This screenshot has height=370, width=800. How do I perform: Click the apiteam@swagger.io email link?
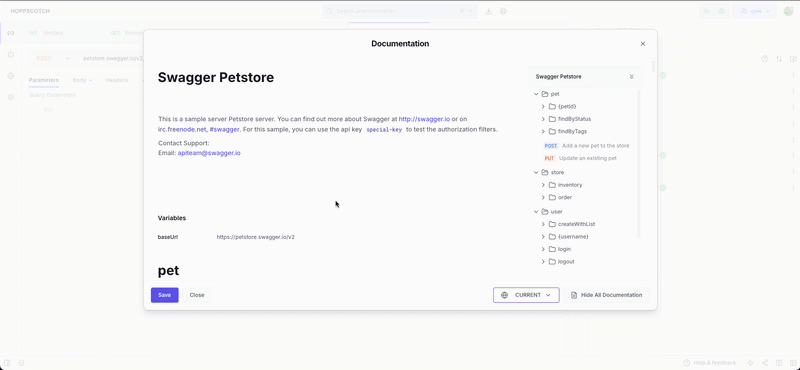coord(209,153)
